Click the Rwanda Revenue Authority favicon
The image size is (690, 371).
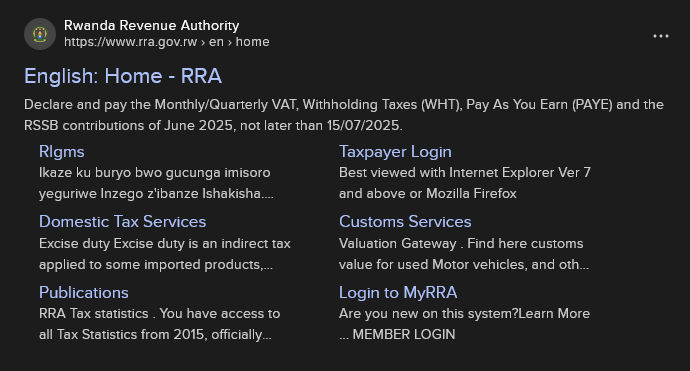(40, 34)
